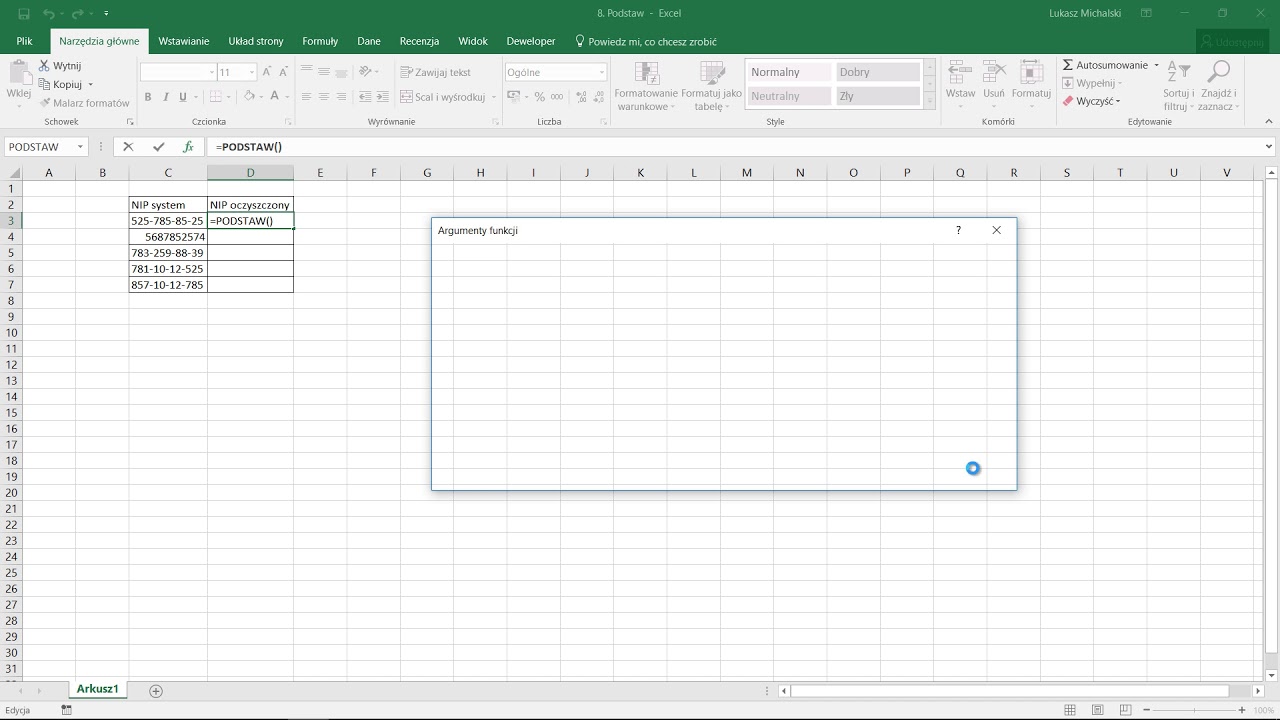The image size is (1280, 720).
Task: Cancel formula entry with X icon
Action: click(x=128, y=147)
